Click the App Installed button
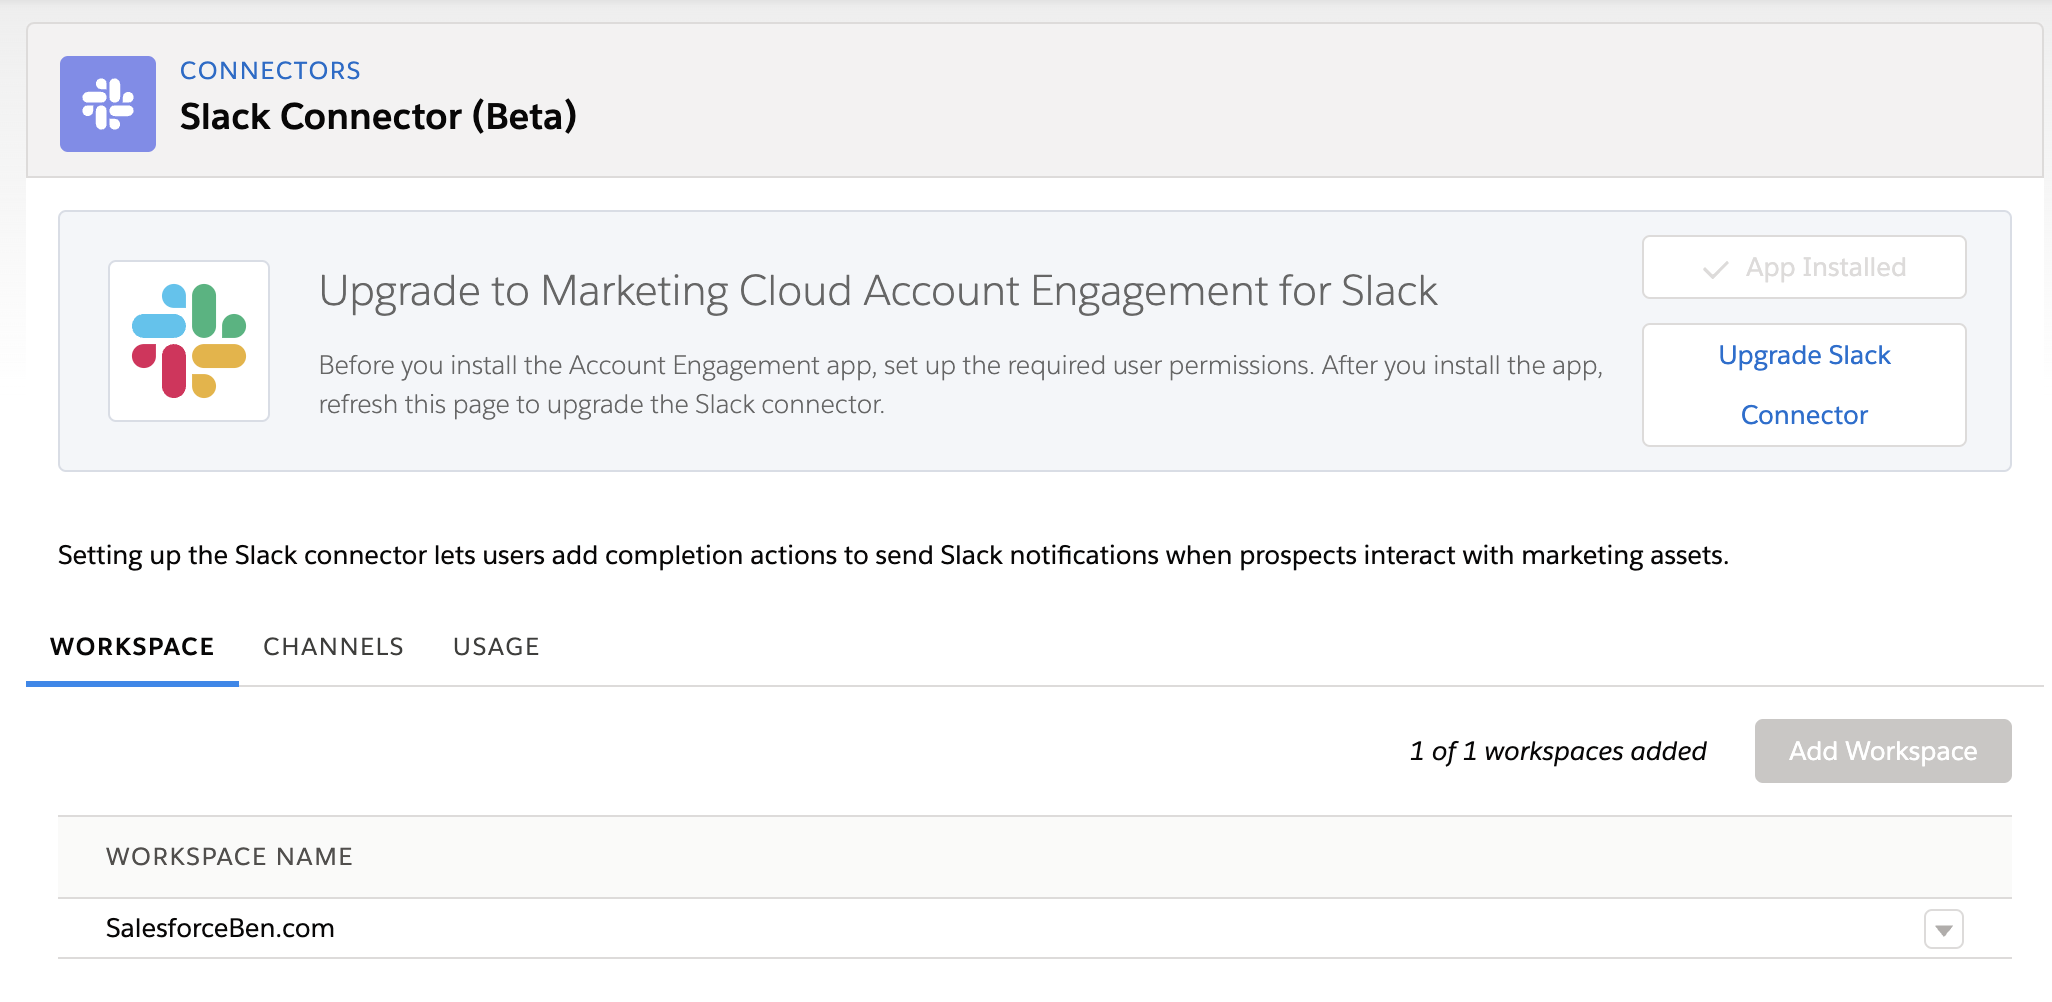 1804,267
